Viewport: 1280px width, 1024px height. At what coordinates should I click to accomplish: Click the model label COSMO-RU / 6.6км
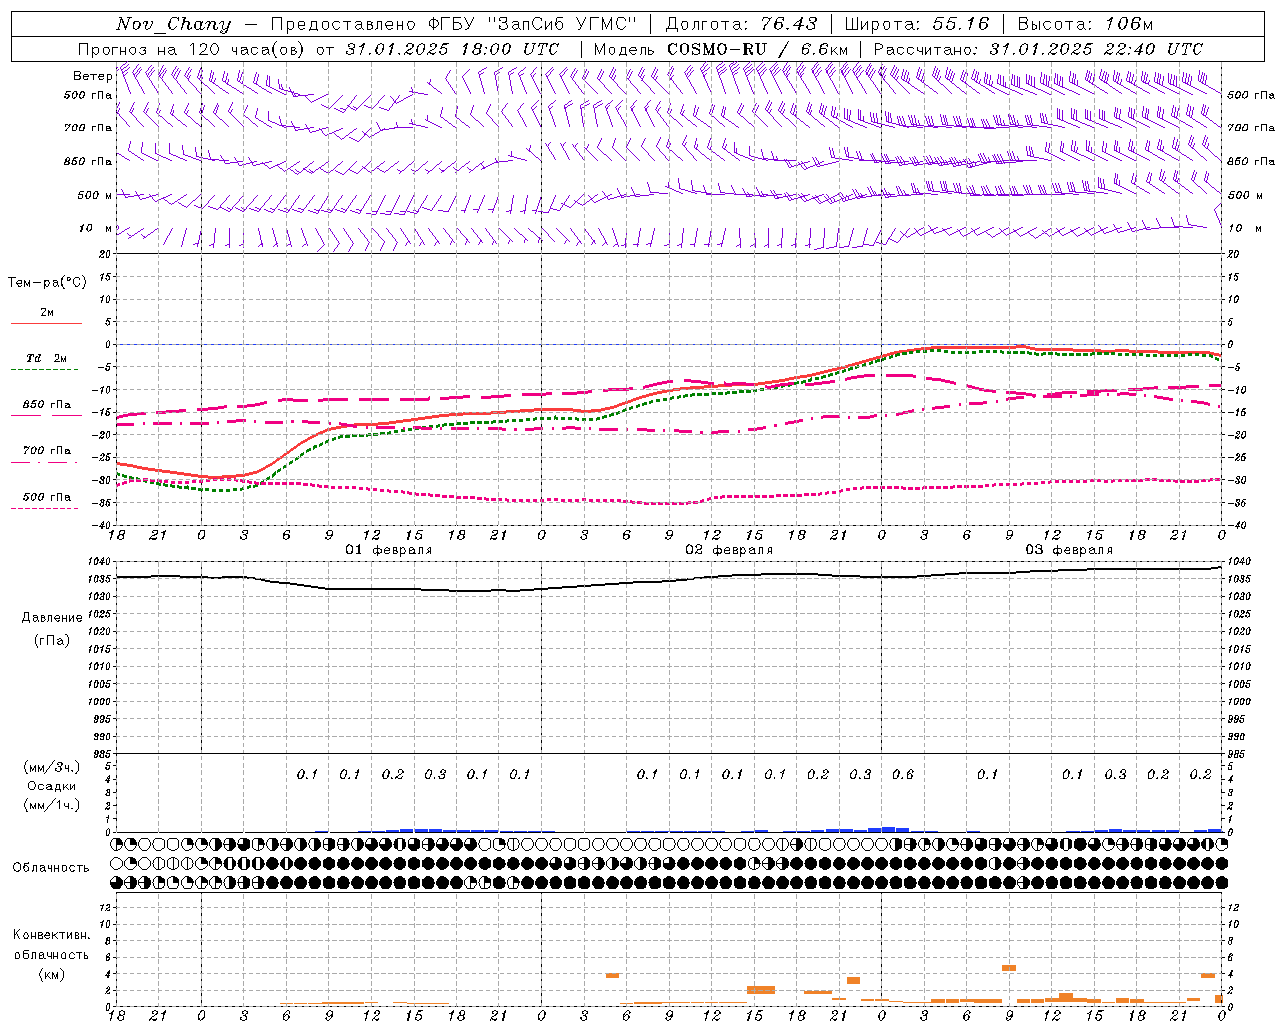758,49
